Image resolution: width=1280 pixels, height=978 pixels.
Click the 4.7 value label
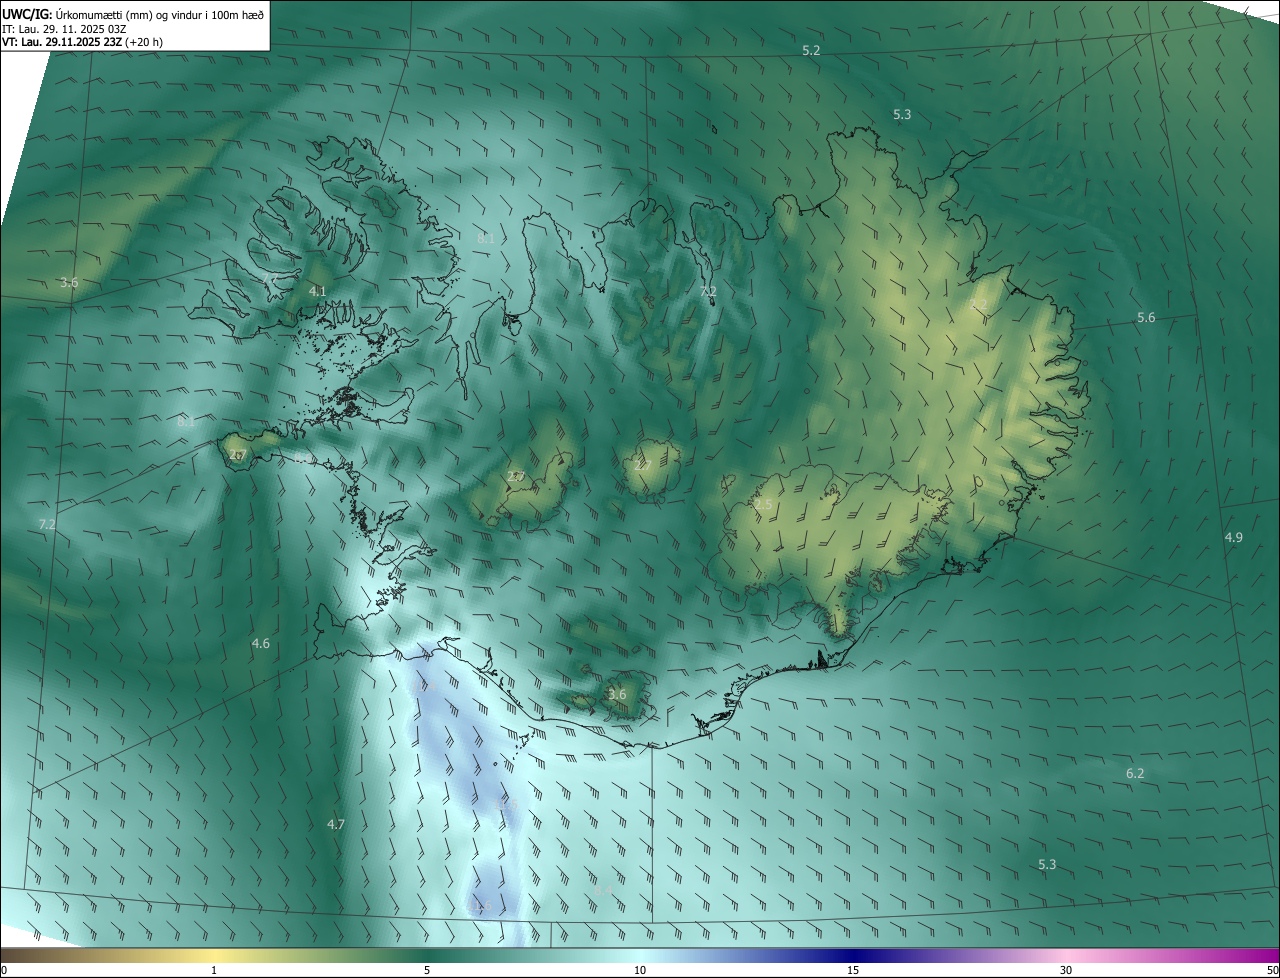pyautogui.click(x=336, y=825)
